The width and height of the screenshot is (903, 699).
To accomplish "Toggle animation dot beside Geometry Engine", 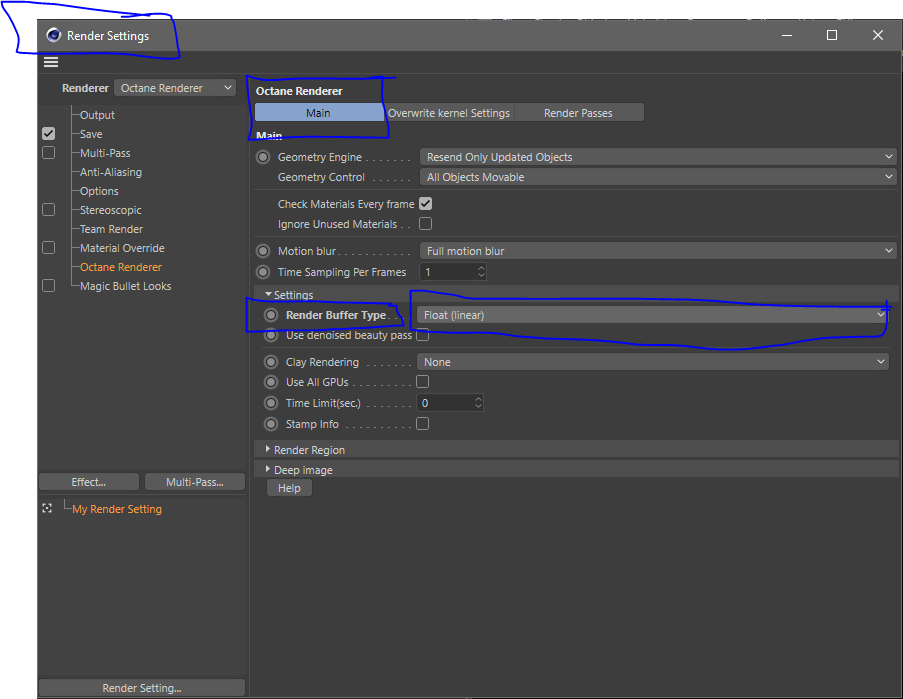I will coord(263,157).
